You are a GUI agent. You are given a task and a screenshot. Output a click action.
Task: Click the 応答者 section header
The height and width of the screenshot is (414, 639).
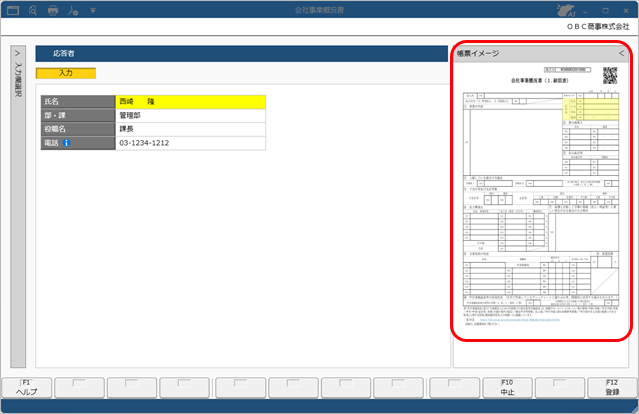[242, 53]
